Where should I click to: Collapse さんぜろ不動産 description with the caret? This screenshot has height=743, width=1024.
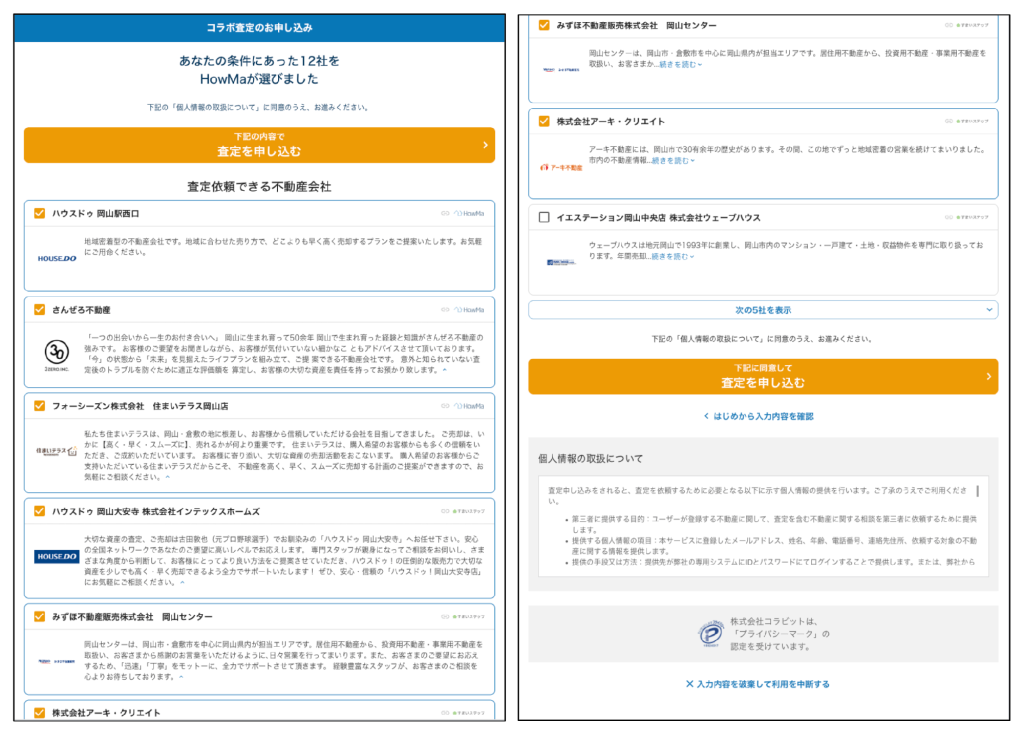pos(446,368)
